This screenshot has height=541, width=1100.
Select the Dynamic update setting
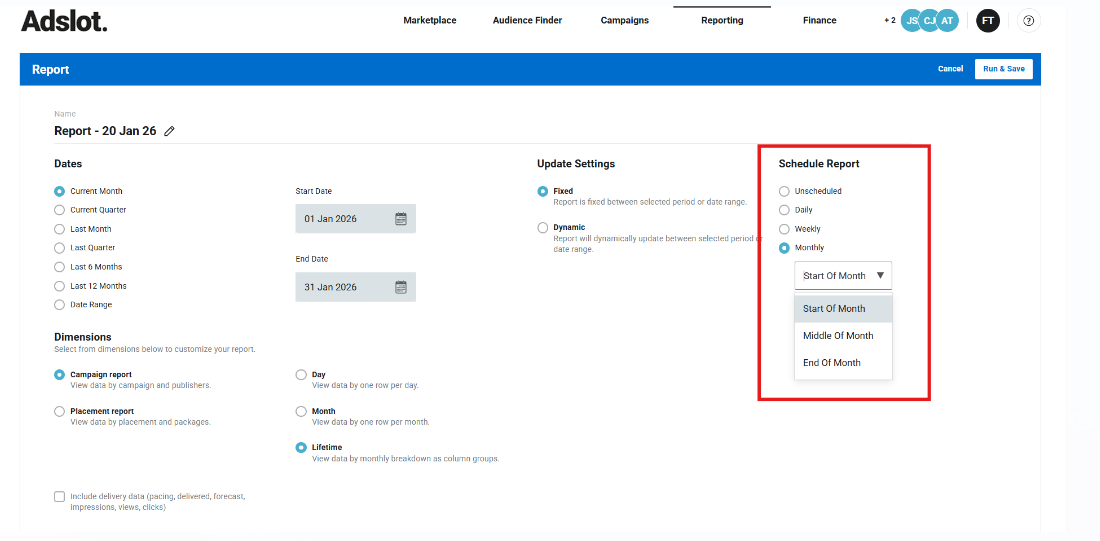pos(543,228)
